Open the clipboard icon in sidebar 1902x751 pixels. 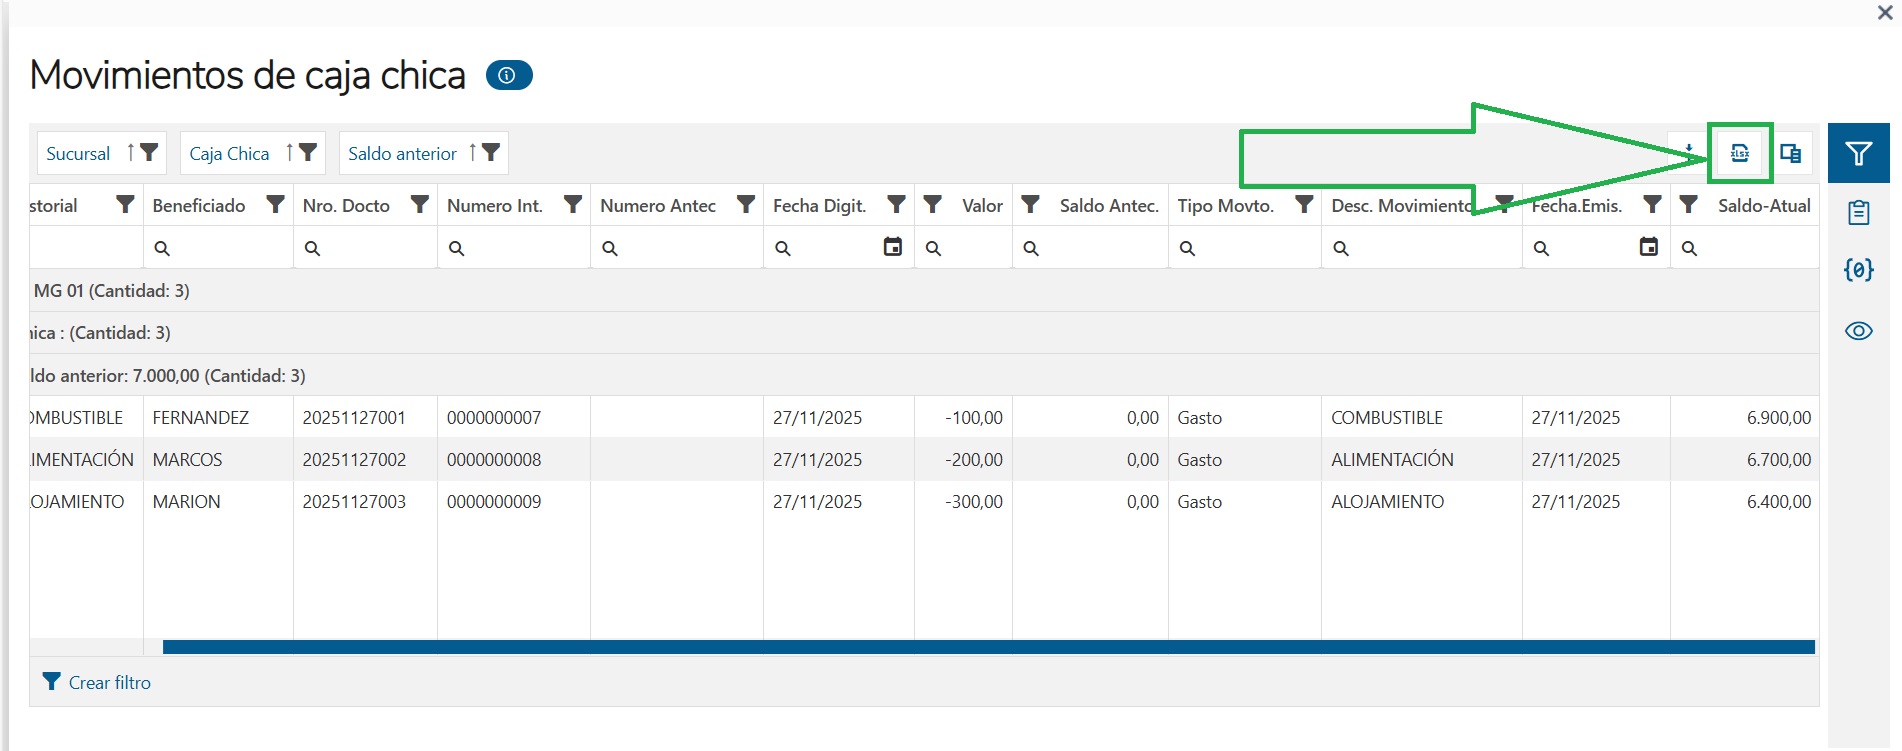[x=1858, y=212]
